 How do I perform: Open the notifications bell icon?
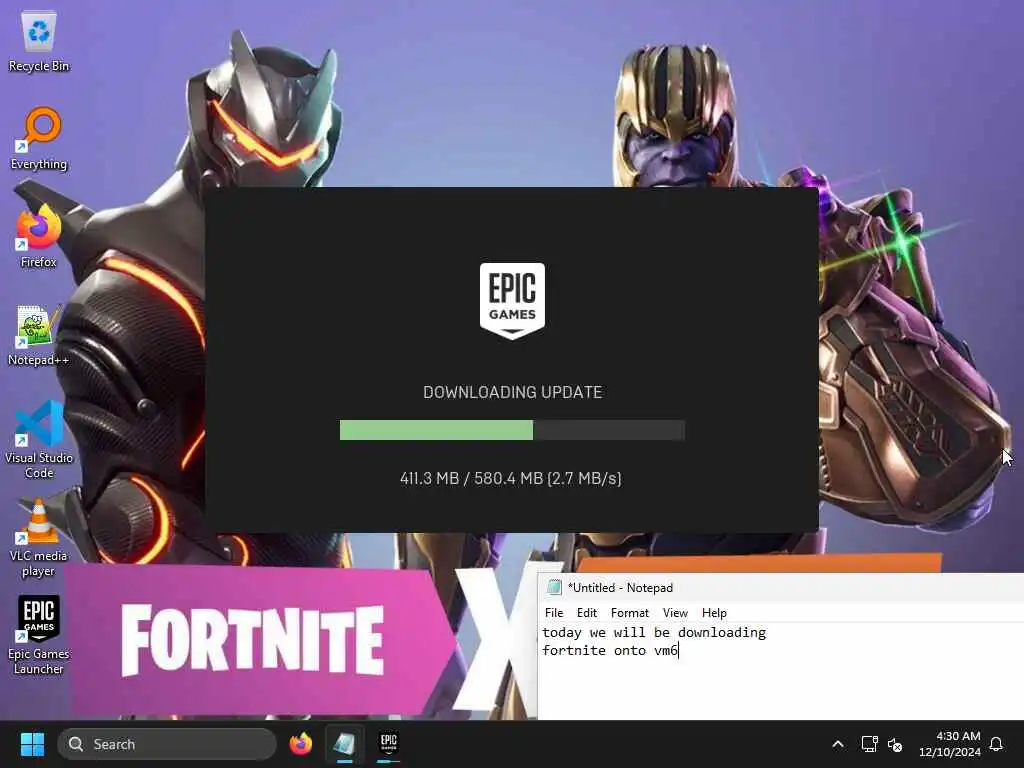(x=996, y=744)
